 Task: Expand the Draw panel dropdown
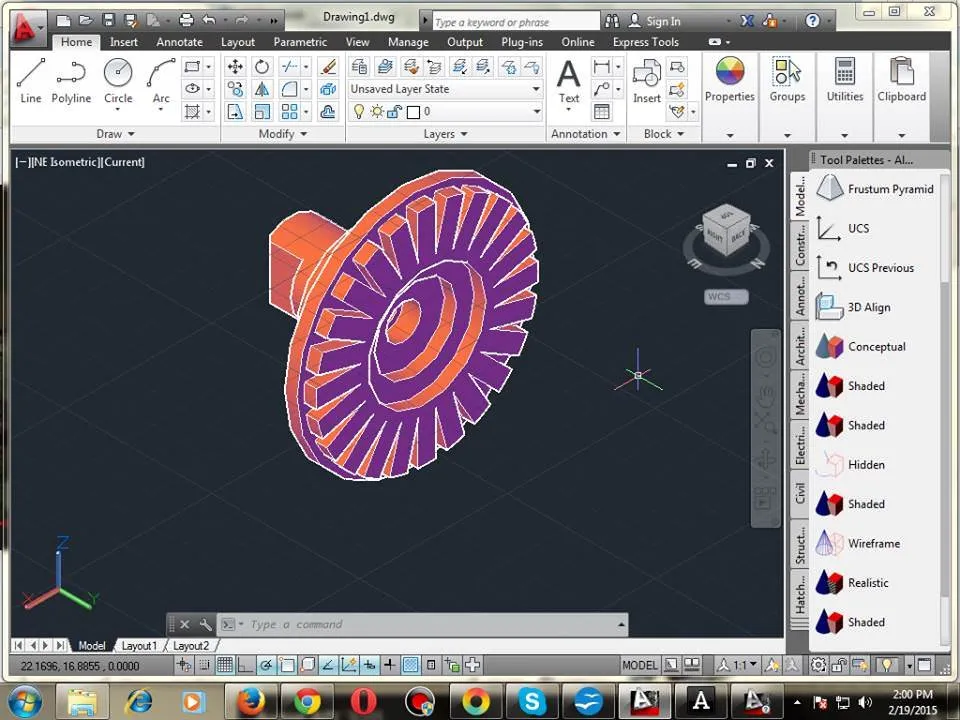pyautogui.click(x=115, y=133)
